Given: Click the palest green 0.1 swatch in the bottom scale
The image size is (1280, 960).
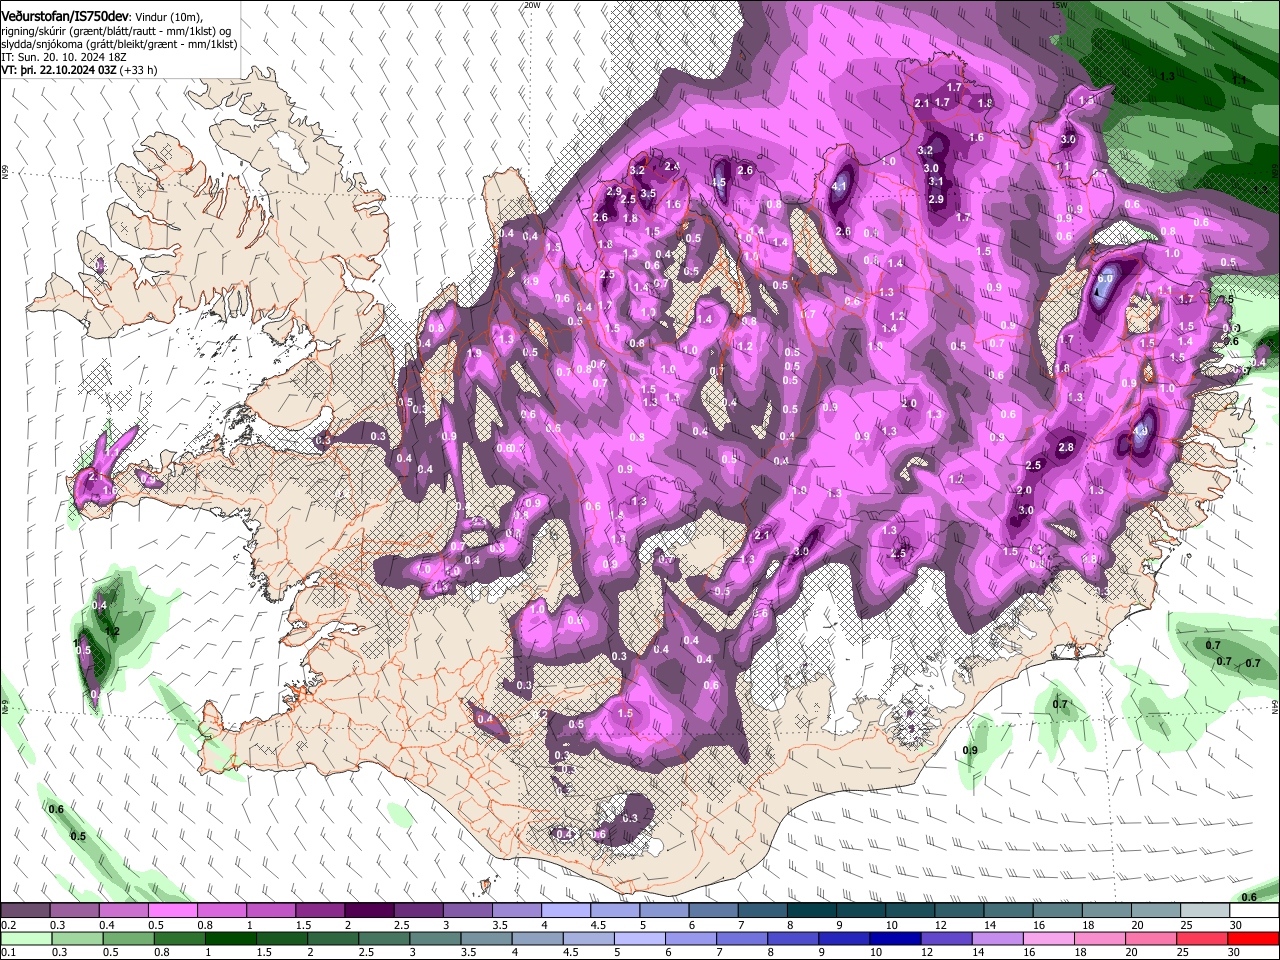Looking at the screenshot, I should click(x=26, y=939).
